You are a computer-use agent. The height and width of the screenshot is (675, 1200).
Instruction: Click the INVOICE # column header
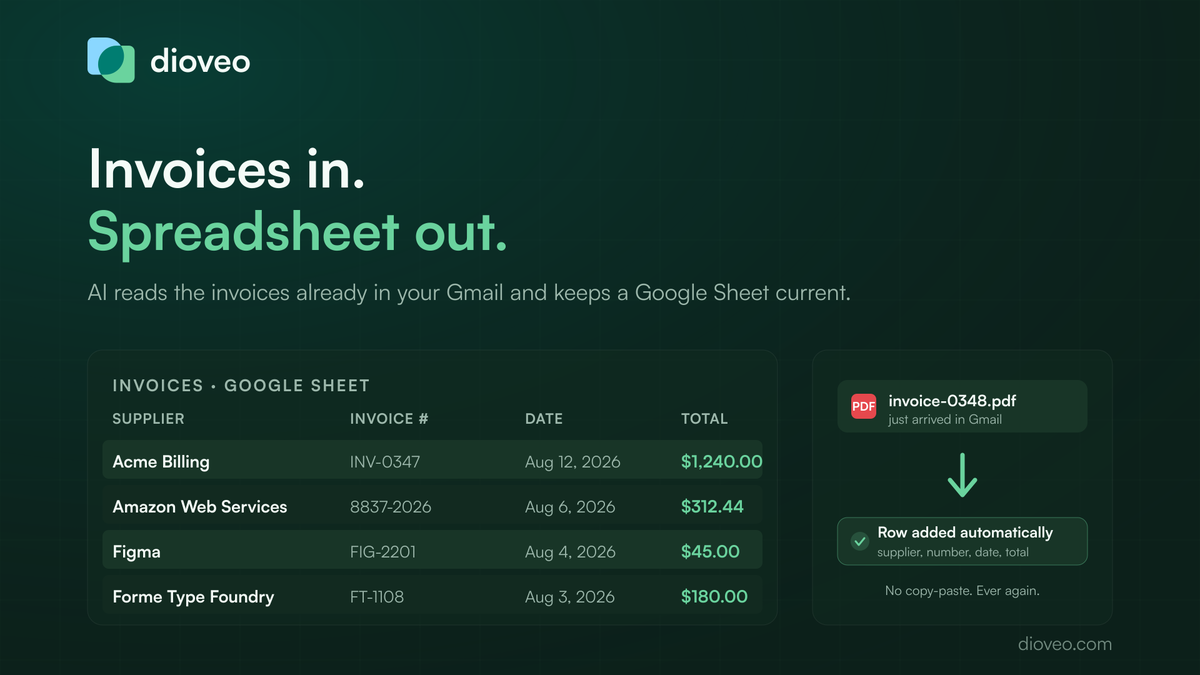coord(389,419)
